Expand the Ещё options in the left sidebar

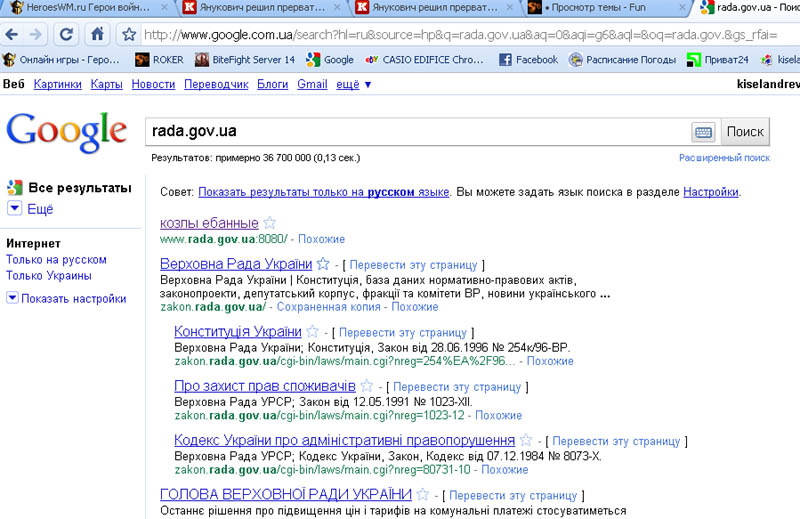pos(32,209)
